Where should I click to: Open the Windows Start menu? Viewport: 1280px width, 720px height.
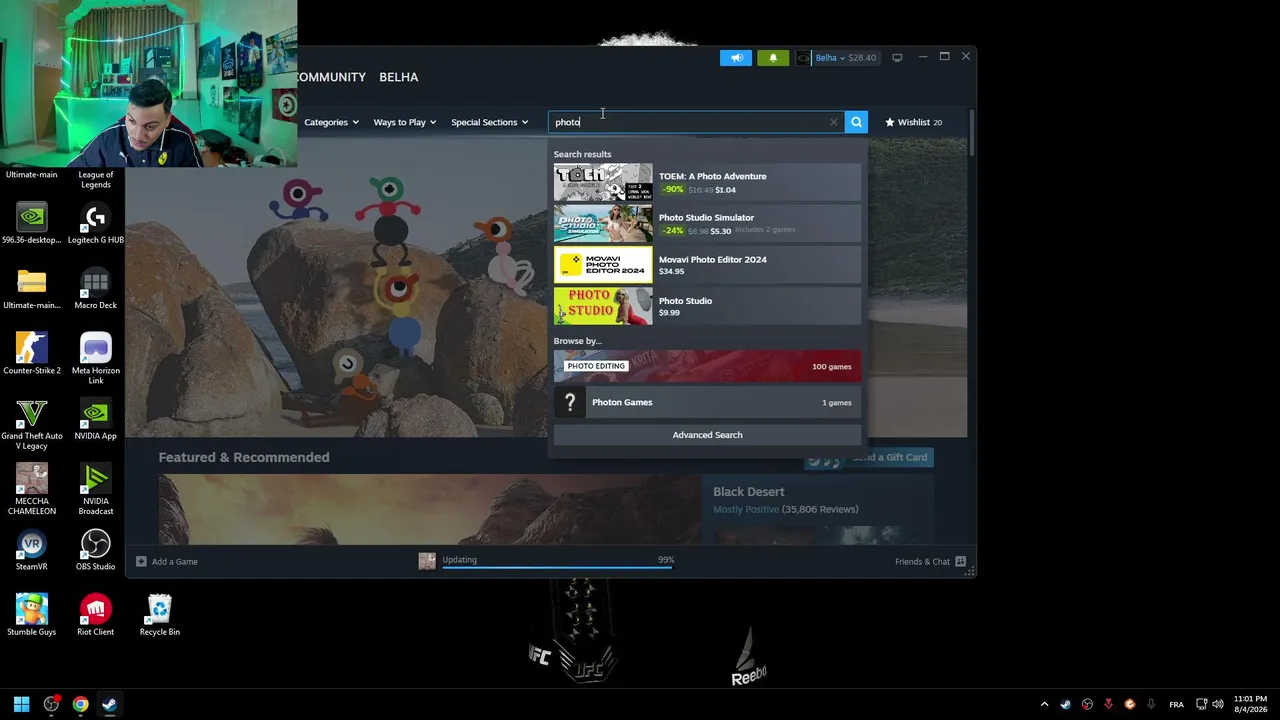(21, 704)
